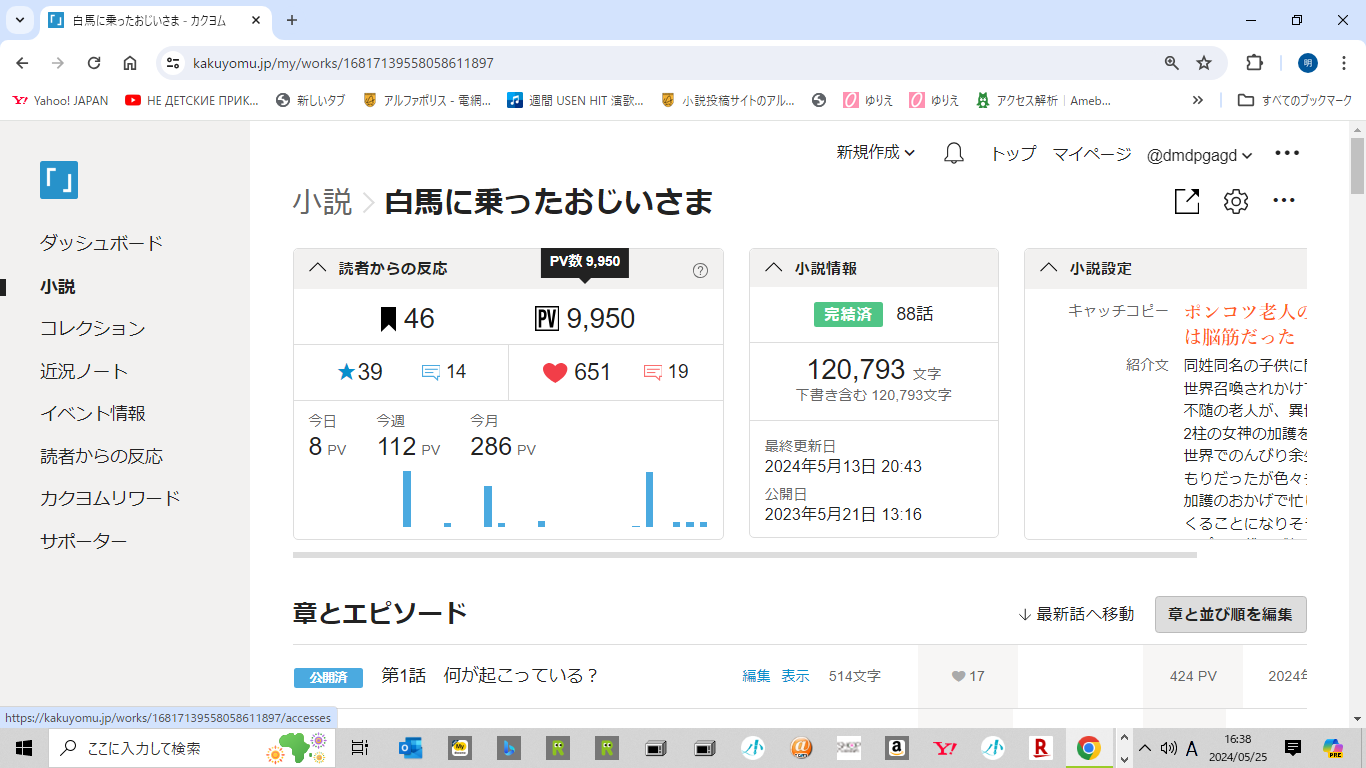Click the blue star 39 rating
The height and width of the screenshot is (768, 1366).
[x=361, y=372]
